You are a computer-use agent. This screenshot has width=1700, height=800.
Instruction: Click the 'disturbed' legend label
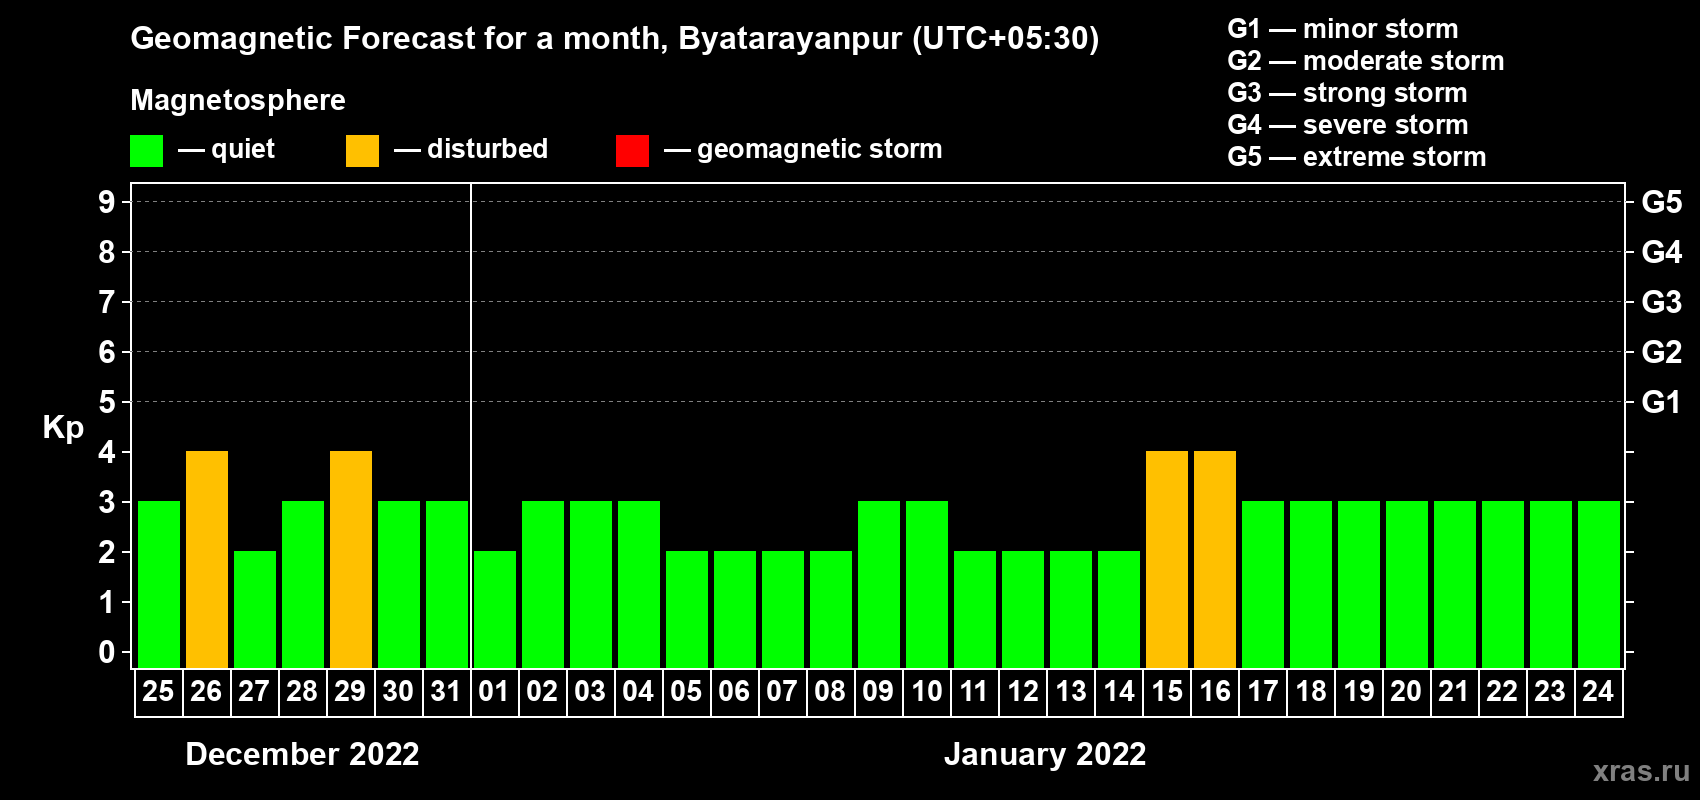pos(488,149)
